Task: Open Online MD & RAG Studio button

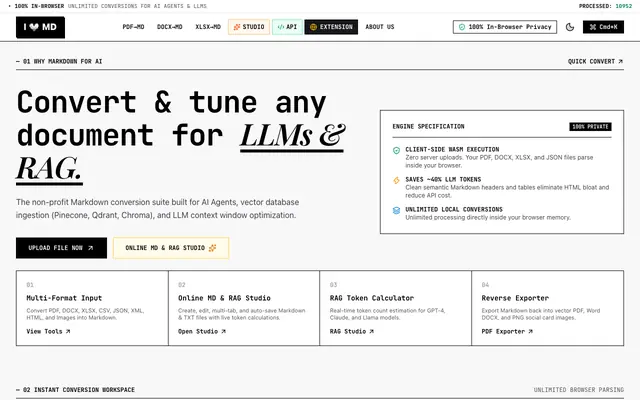Action: point(171,248)
